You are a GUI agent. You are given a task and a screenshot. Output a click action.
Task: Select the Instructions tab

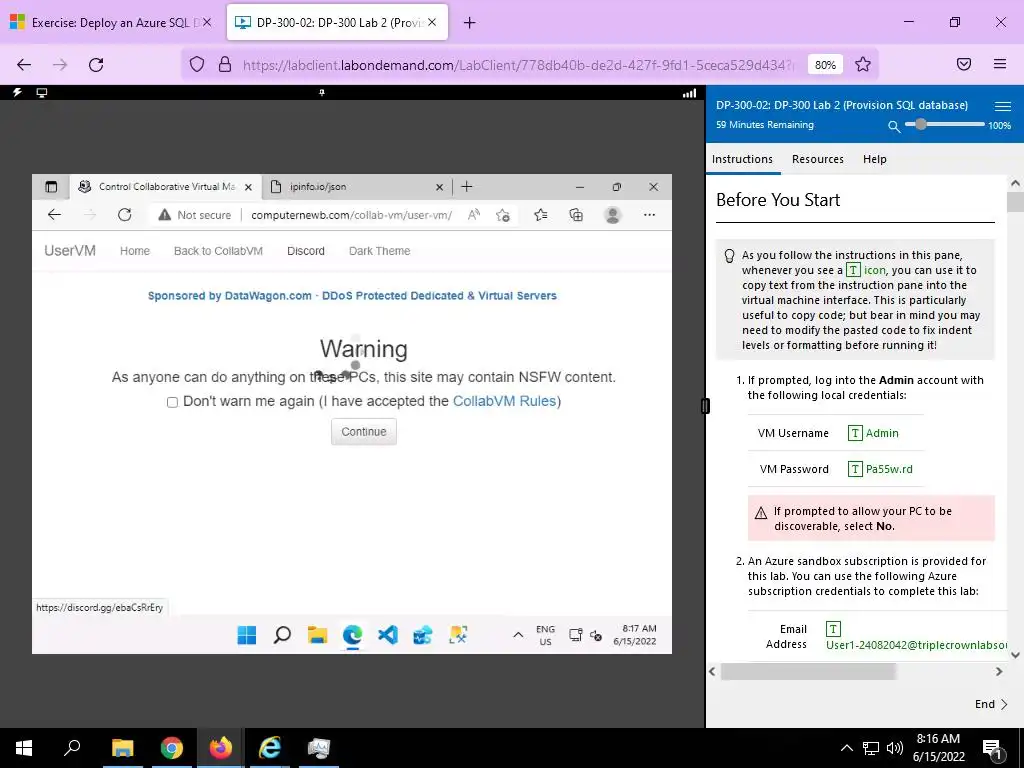click(743, 159)
